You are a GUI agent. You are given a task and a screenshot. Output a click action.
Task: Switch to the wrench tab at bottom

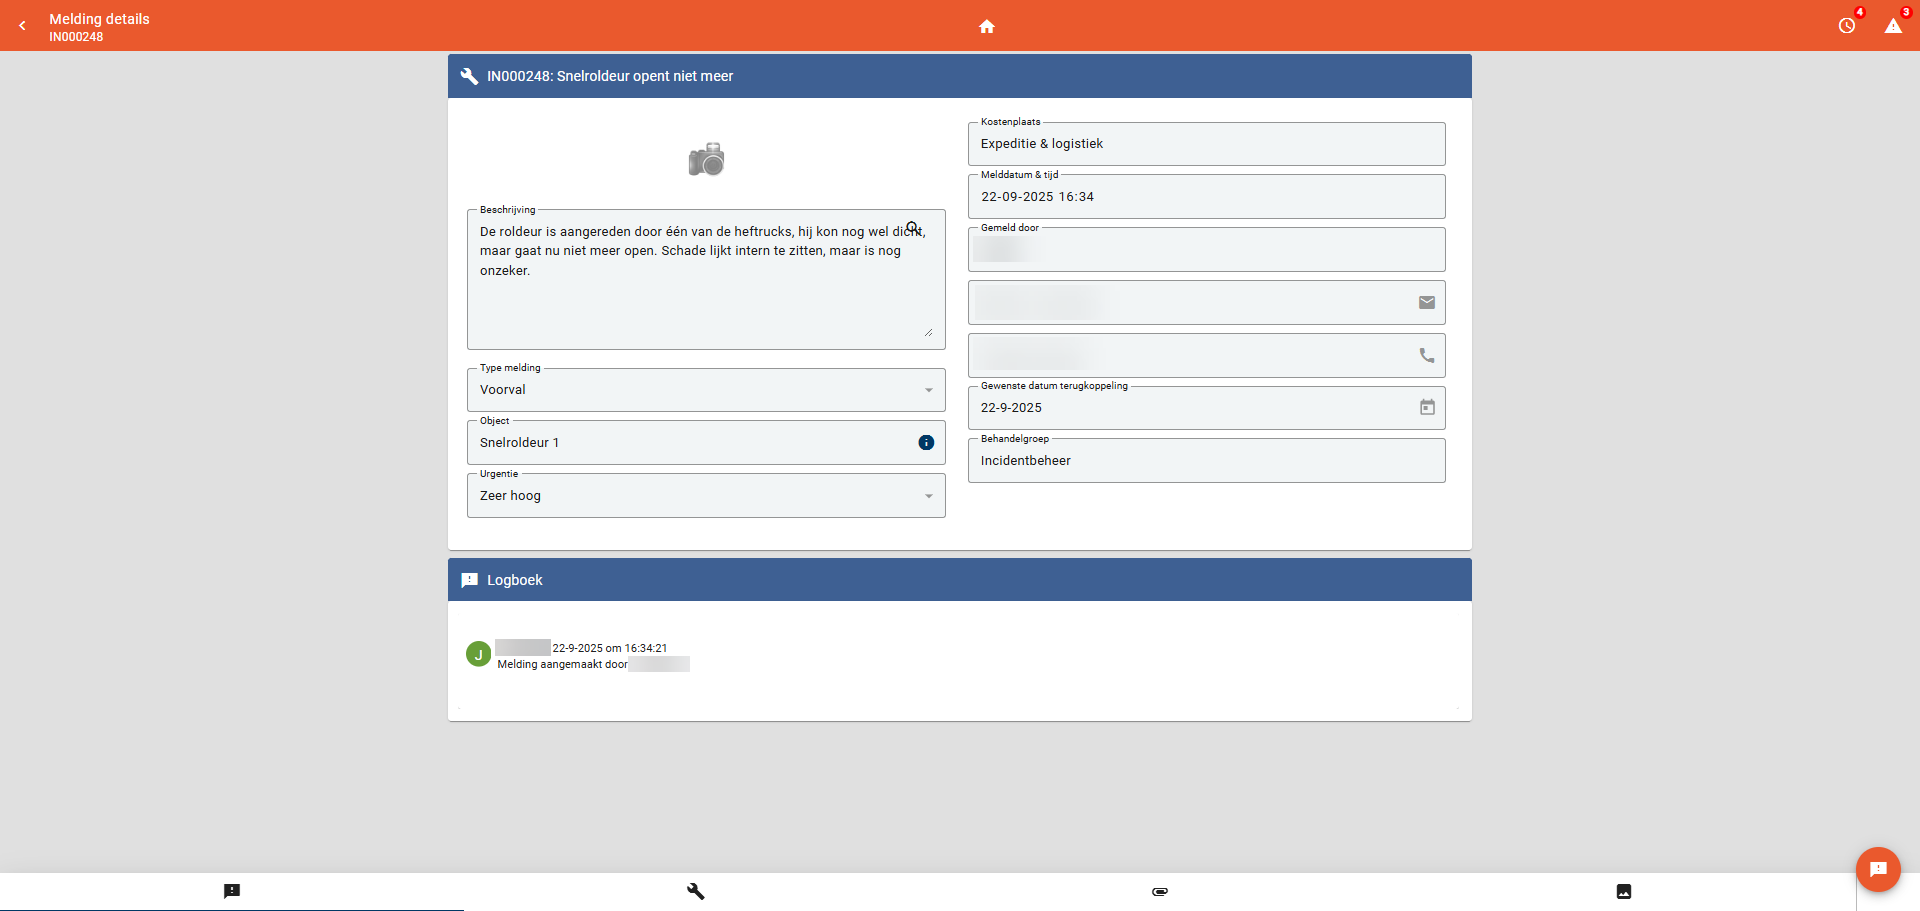(696, 891)
